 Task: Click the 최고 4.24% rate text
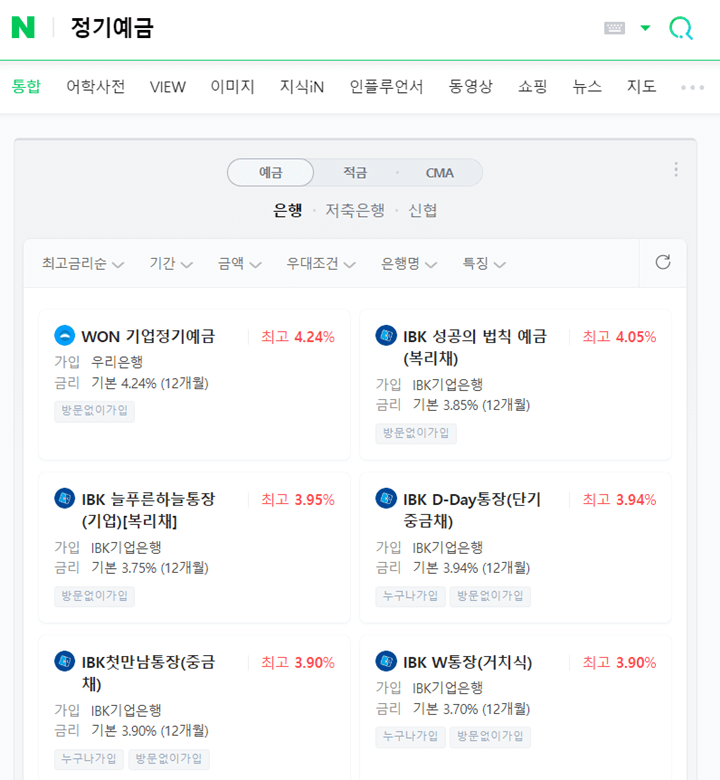298,337
